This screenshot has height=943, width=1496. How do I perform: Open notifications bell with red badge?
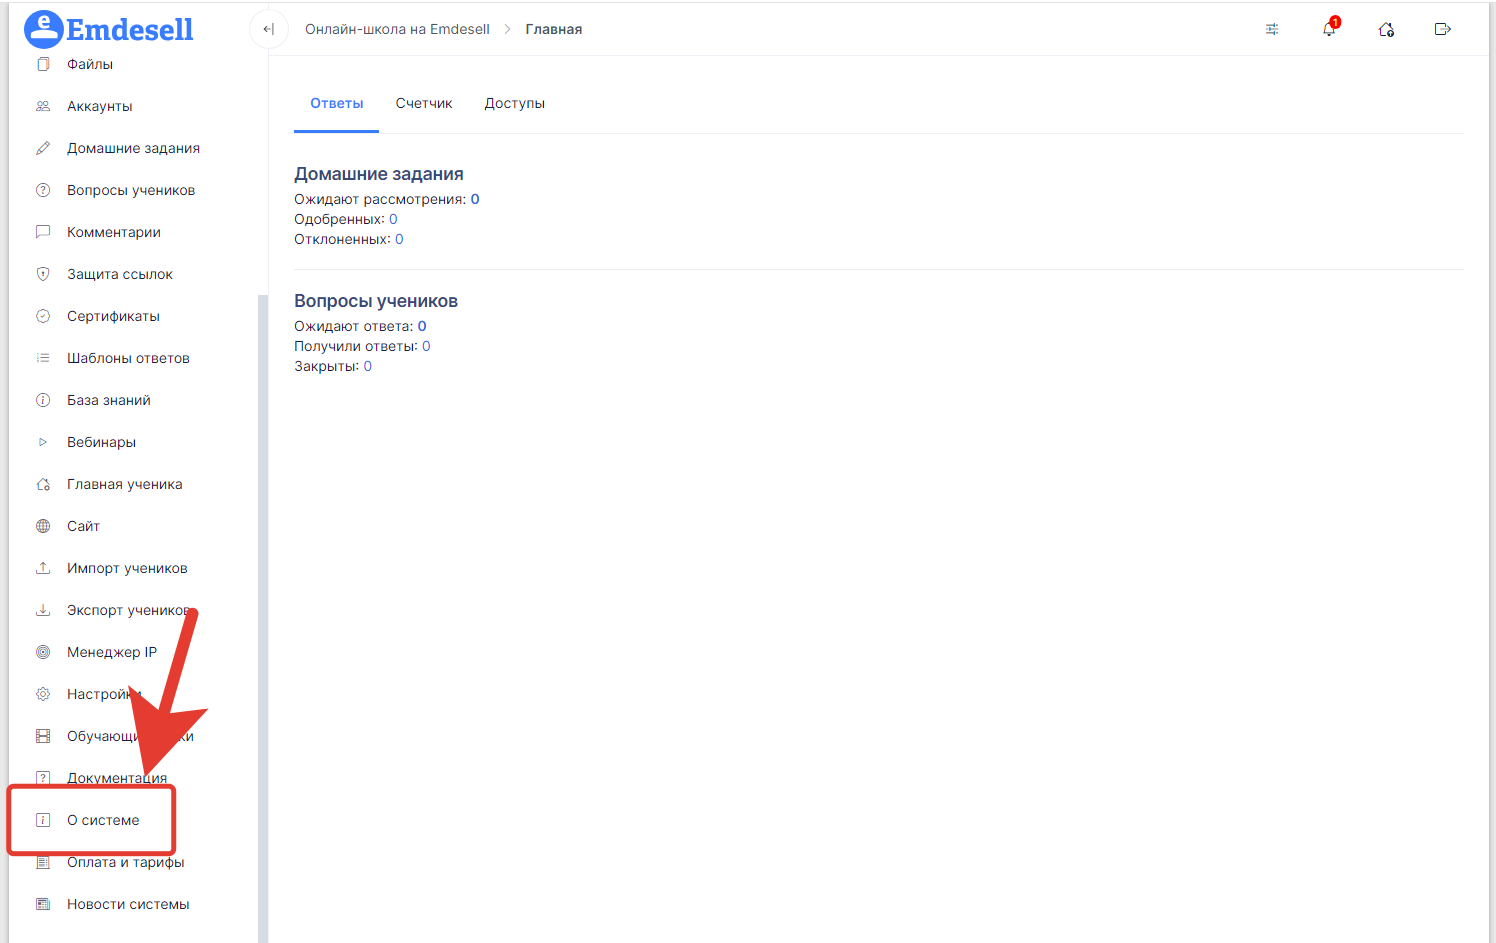(x=1329, y=29)
